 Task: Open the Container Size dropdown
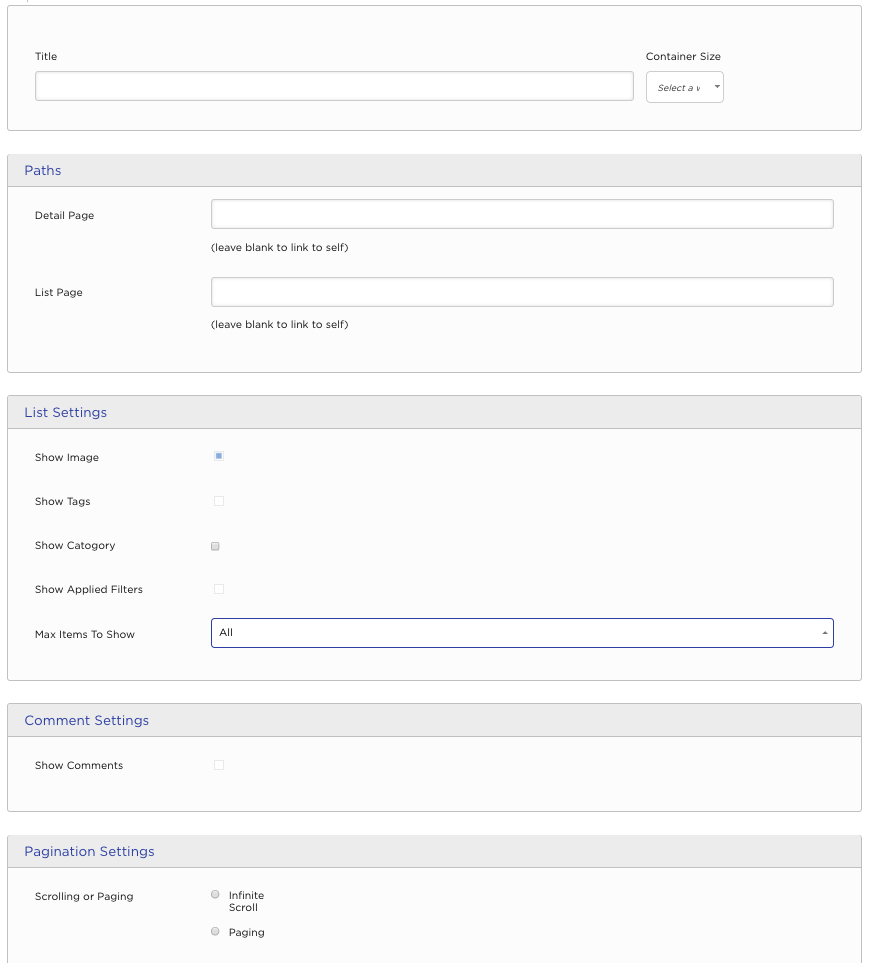pyautogui.click(x=684, y=88)
